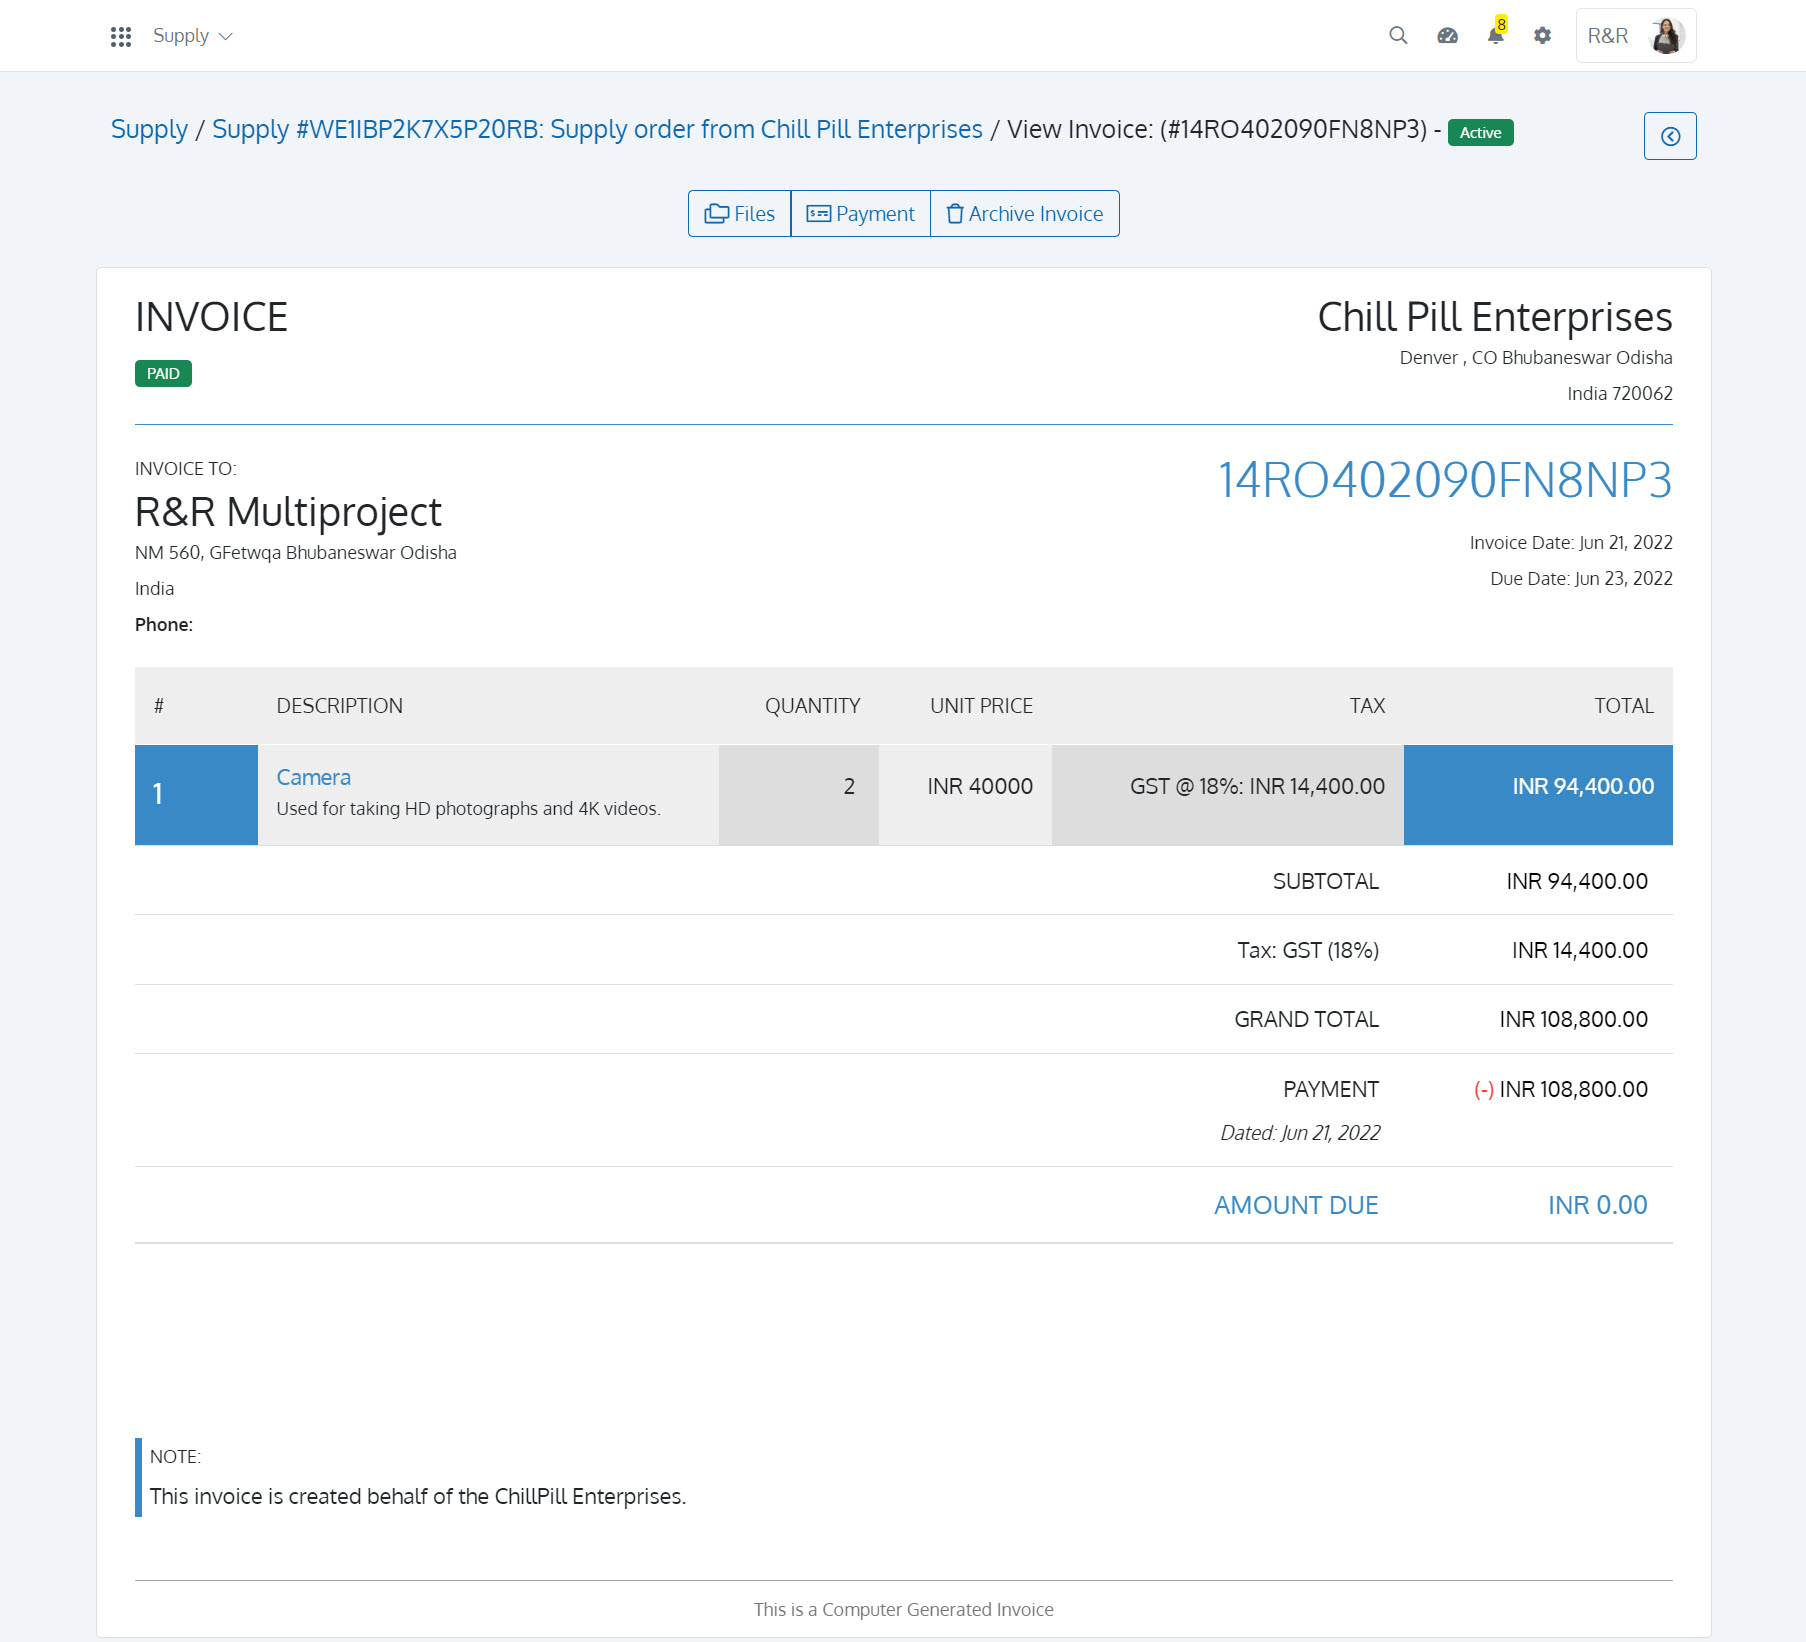Select invoice number 14RO402090FN8NP3 text

(x=1444, y=480)
